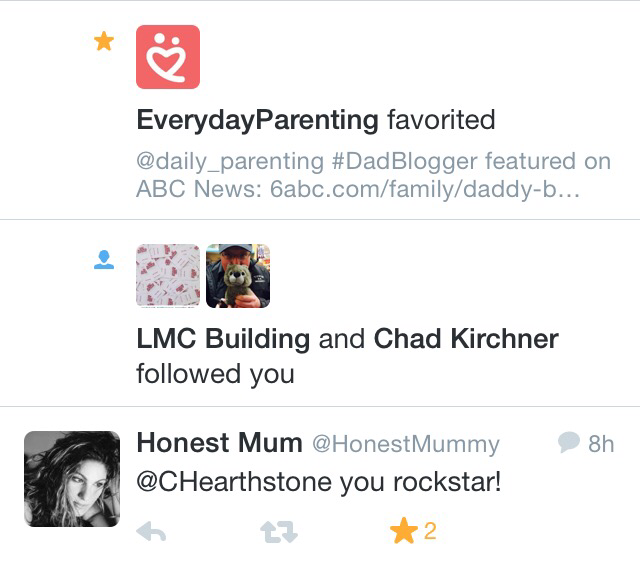Click the orange star favorited notification icon
The image size is (640, 562).
click(103, 42)
